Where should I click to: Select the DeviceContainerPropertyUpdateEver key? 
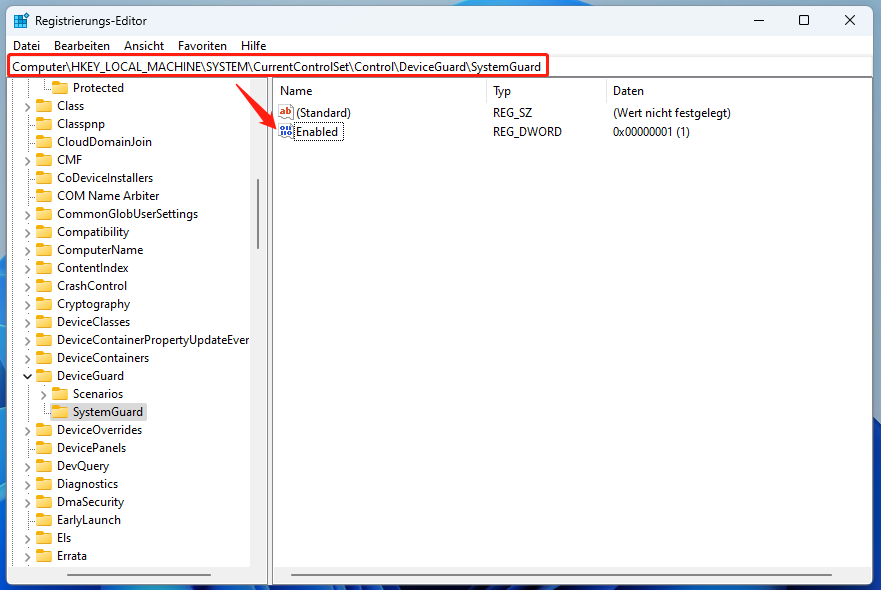(153, 340)
